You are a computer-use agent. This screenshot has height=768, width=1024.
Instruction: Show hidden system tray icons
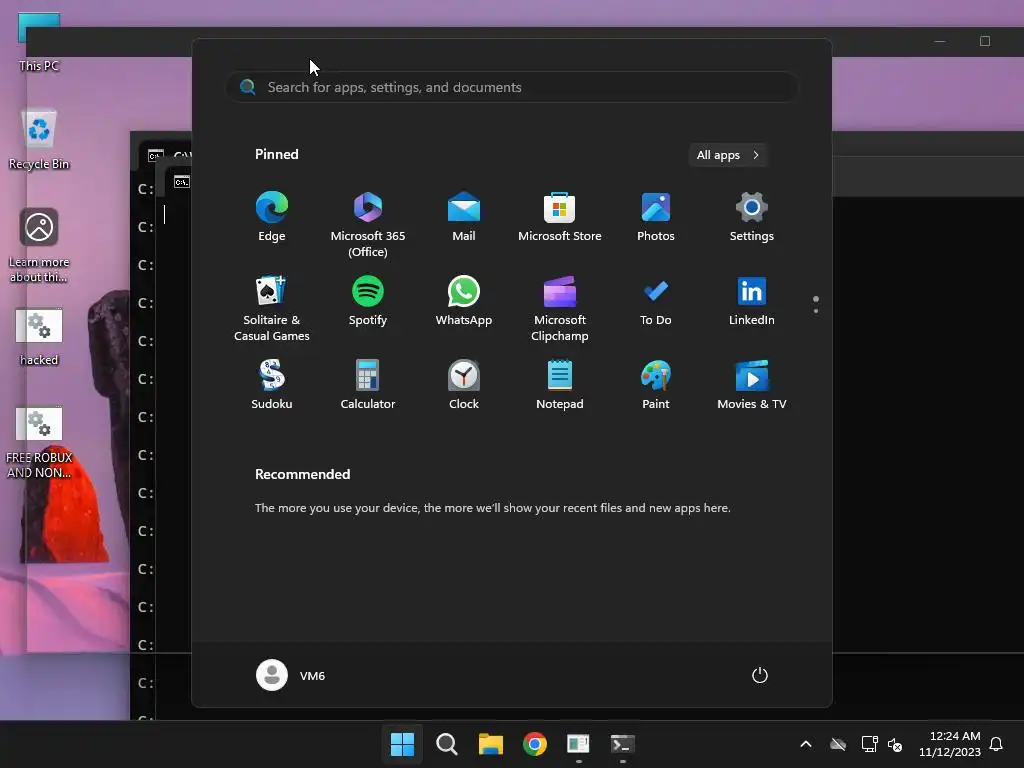[x=806, y=744]
